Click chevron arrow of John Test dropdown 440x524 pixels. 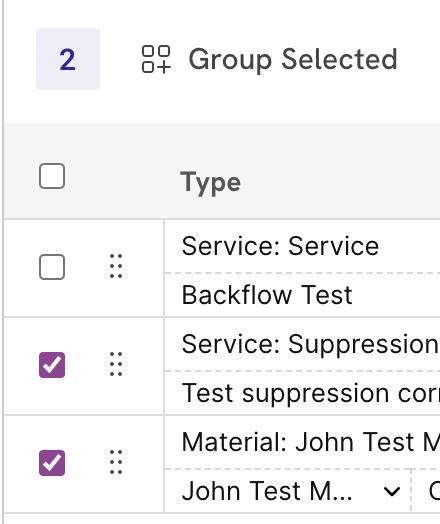[x=392, y=492]
